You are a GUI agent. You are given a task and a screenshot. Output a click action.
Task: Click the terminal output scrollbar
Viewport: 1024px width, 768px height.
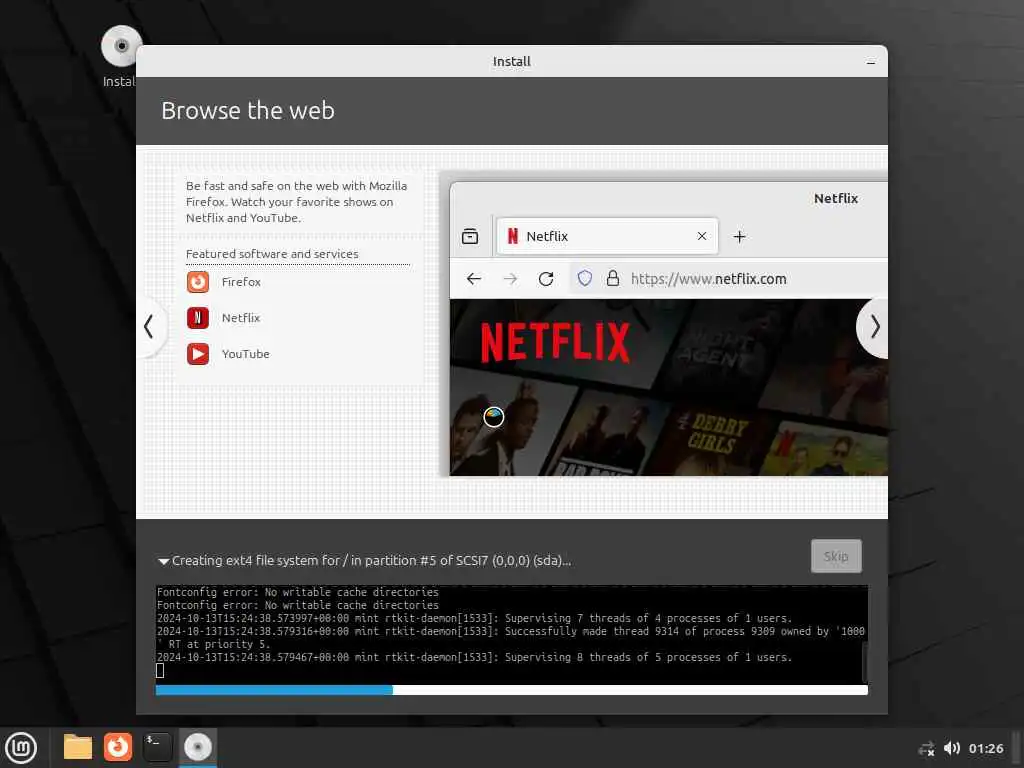tap(865, 662)
